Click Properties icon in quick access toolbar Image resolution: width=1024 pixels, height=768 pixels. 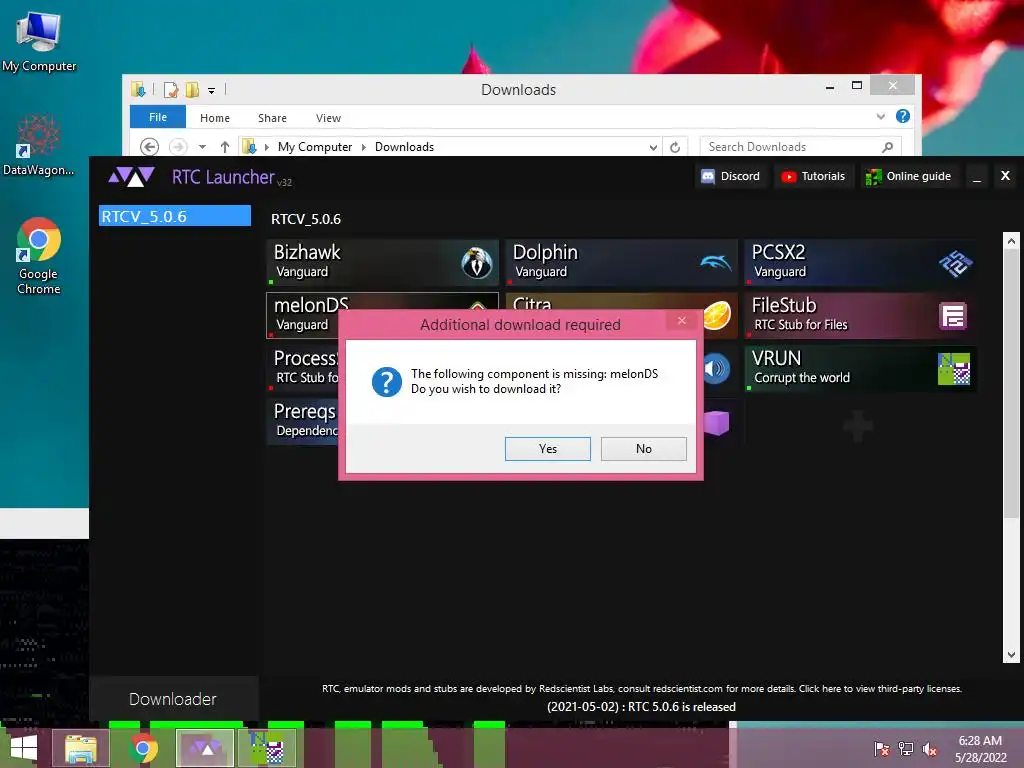coord(171,89)
